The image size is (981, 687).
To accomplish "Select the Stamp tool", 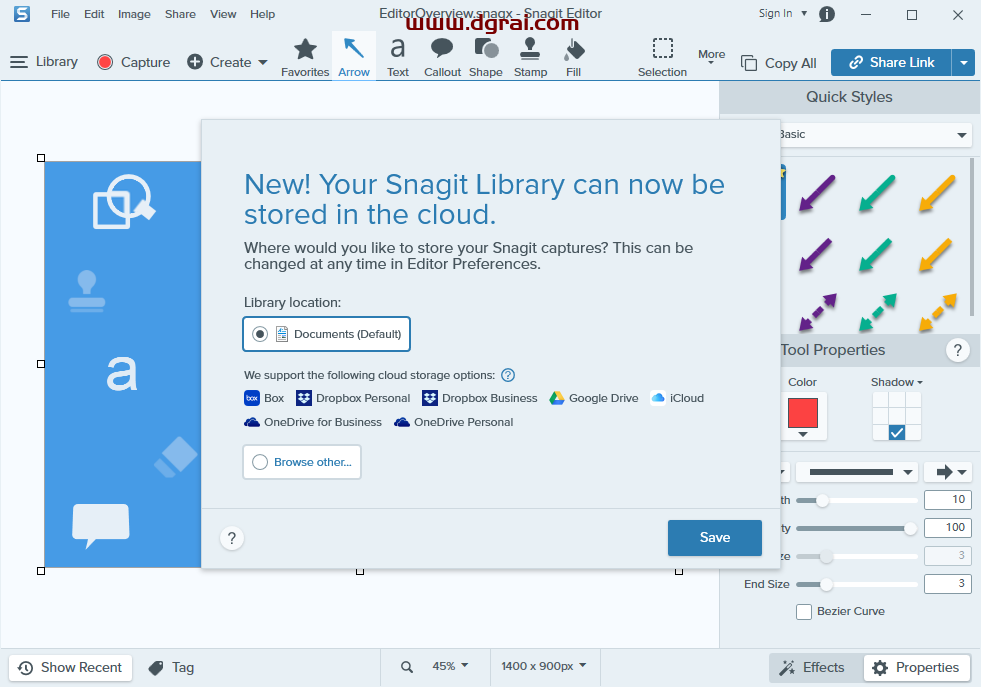I will click(x=531, y=57).
